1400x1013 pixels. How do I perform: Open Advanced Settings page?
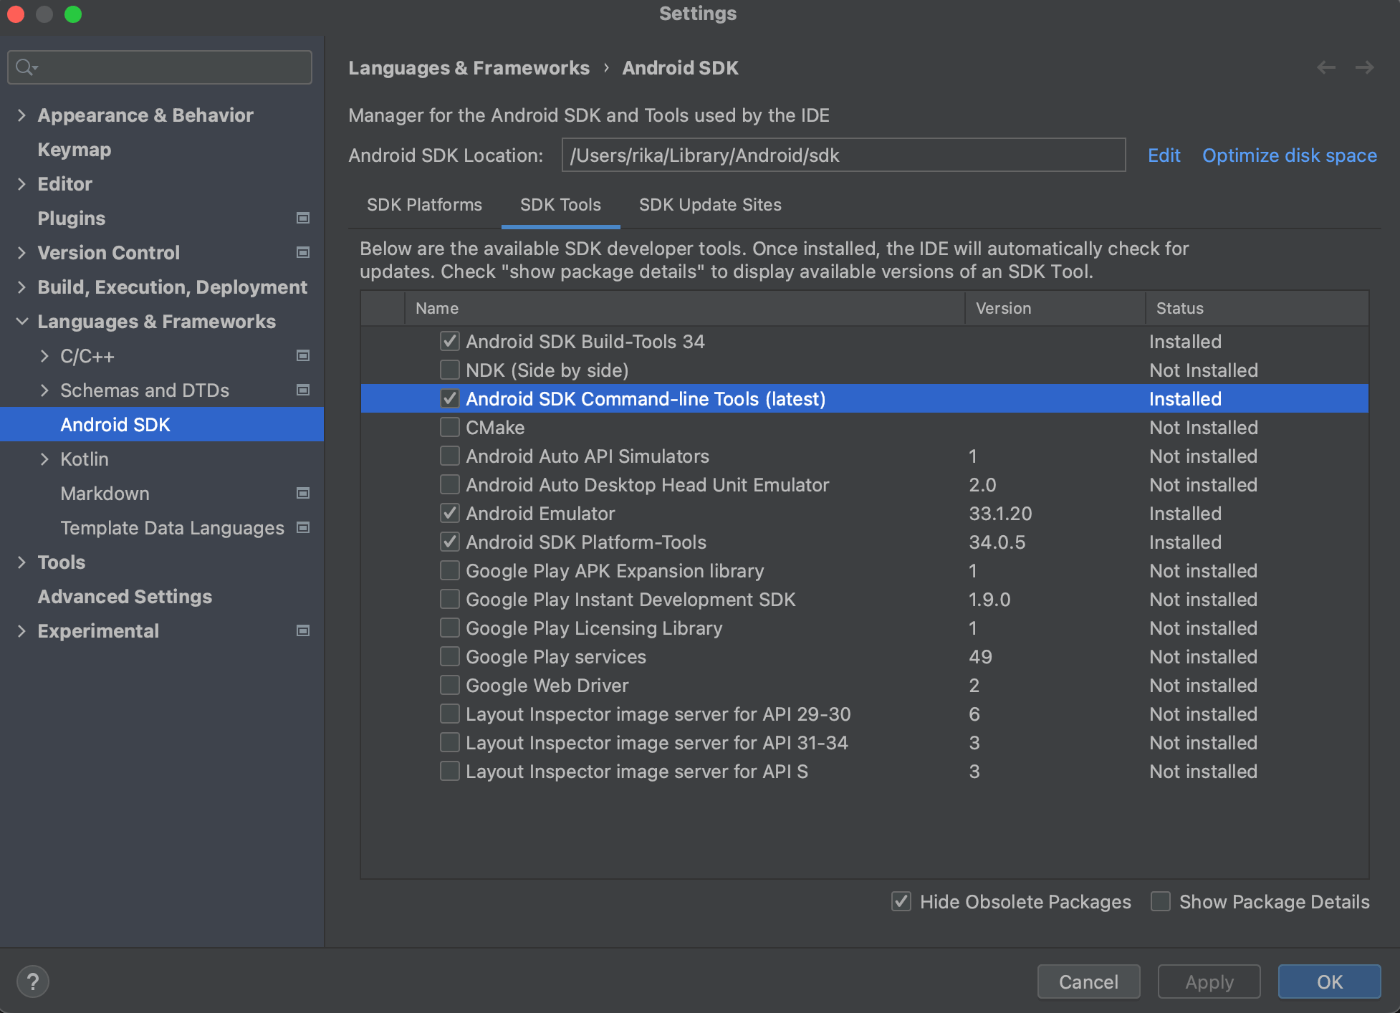125,597
